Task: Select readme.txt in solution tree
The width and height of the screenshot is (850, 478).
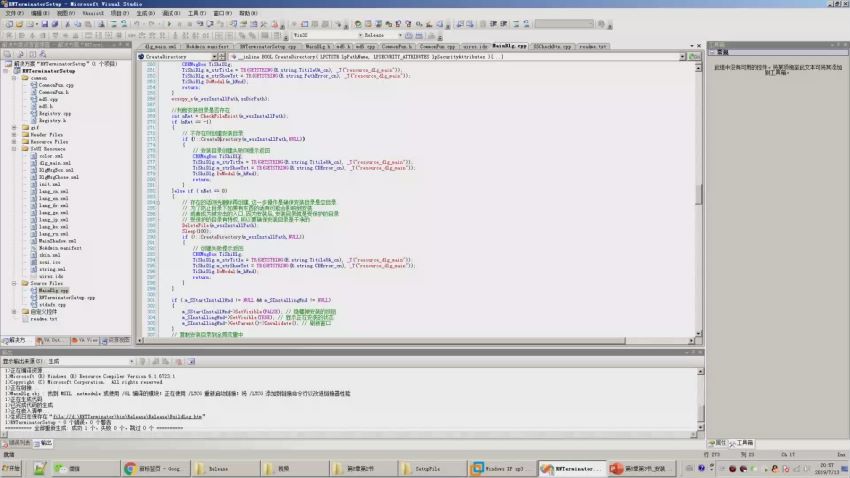Action: [x=43, y=319]
